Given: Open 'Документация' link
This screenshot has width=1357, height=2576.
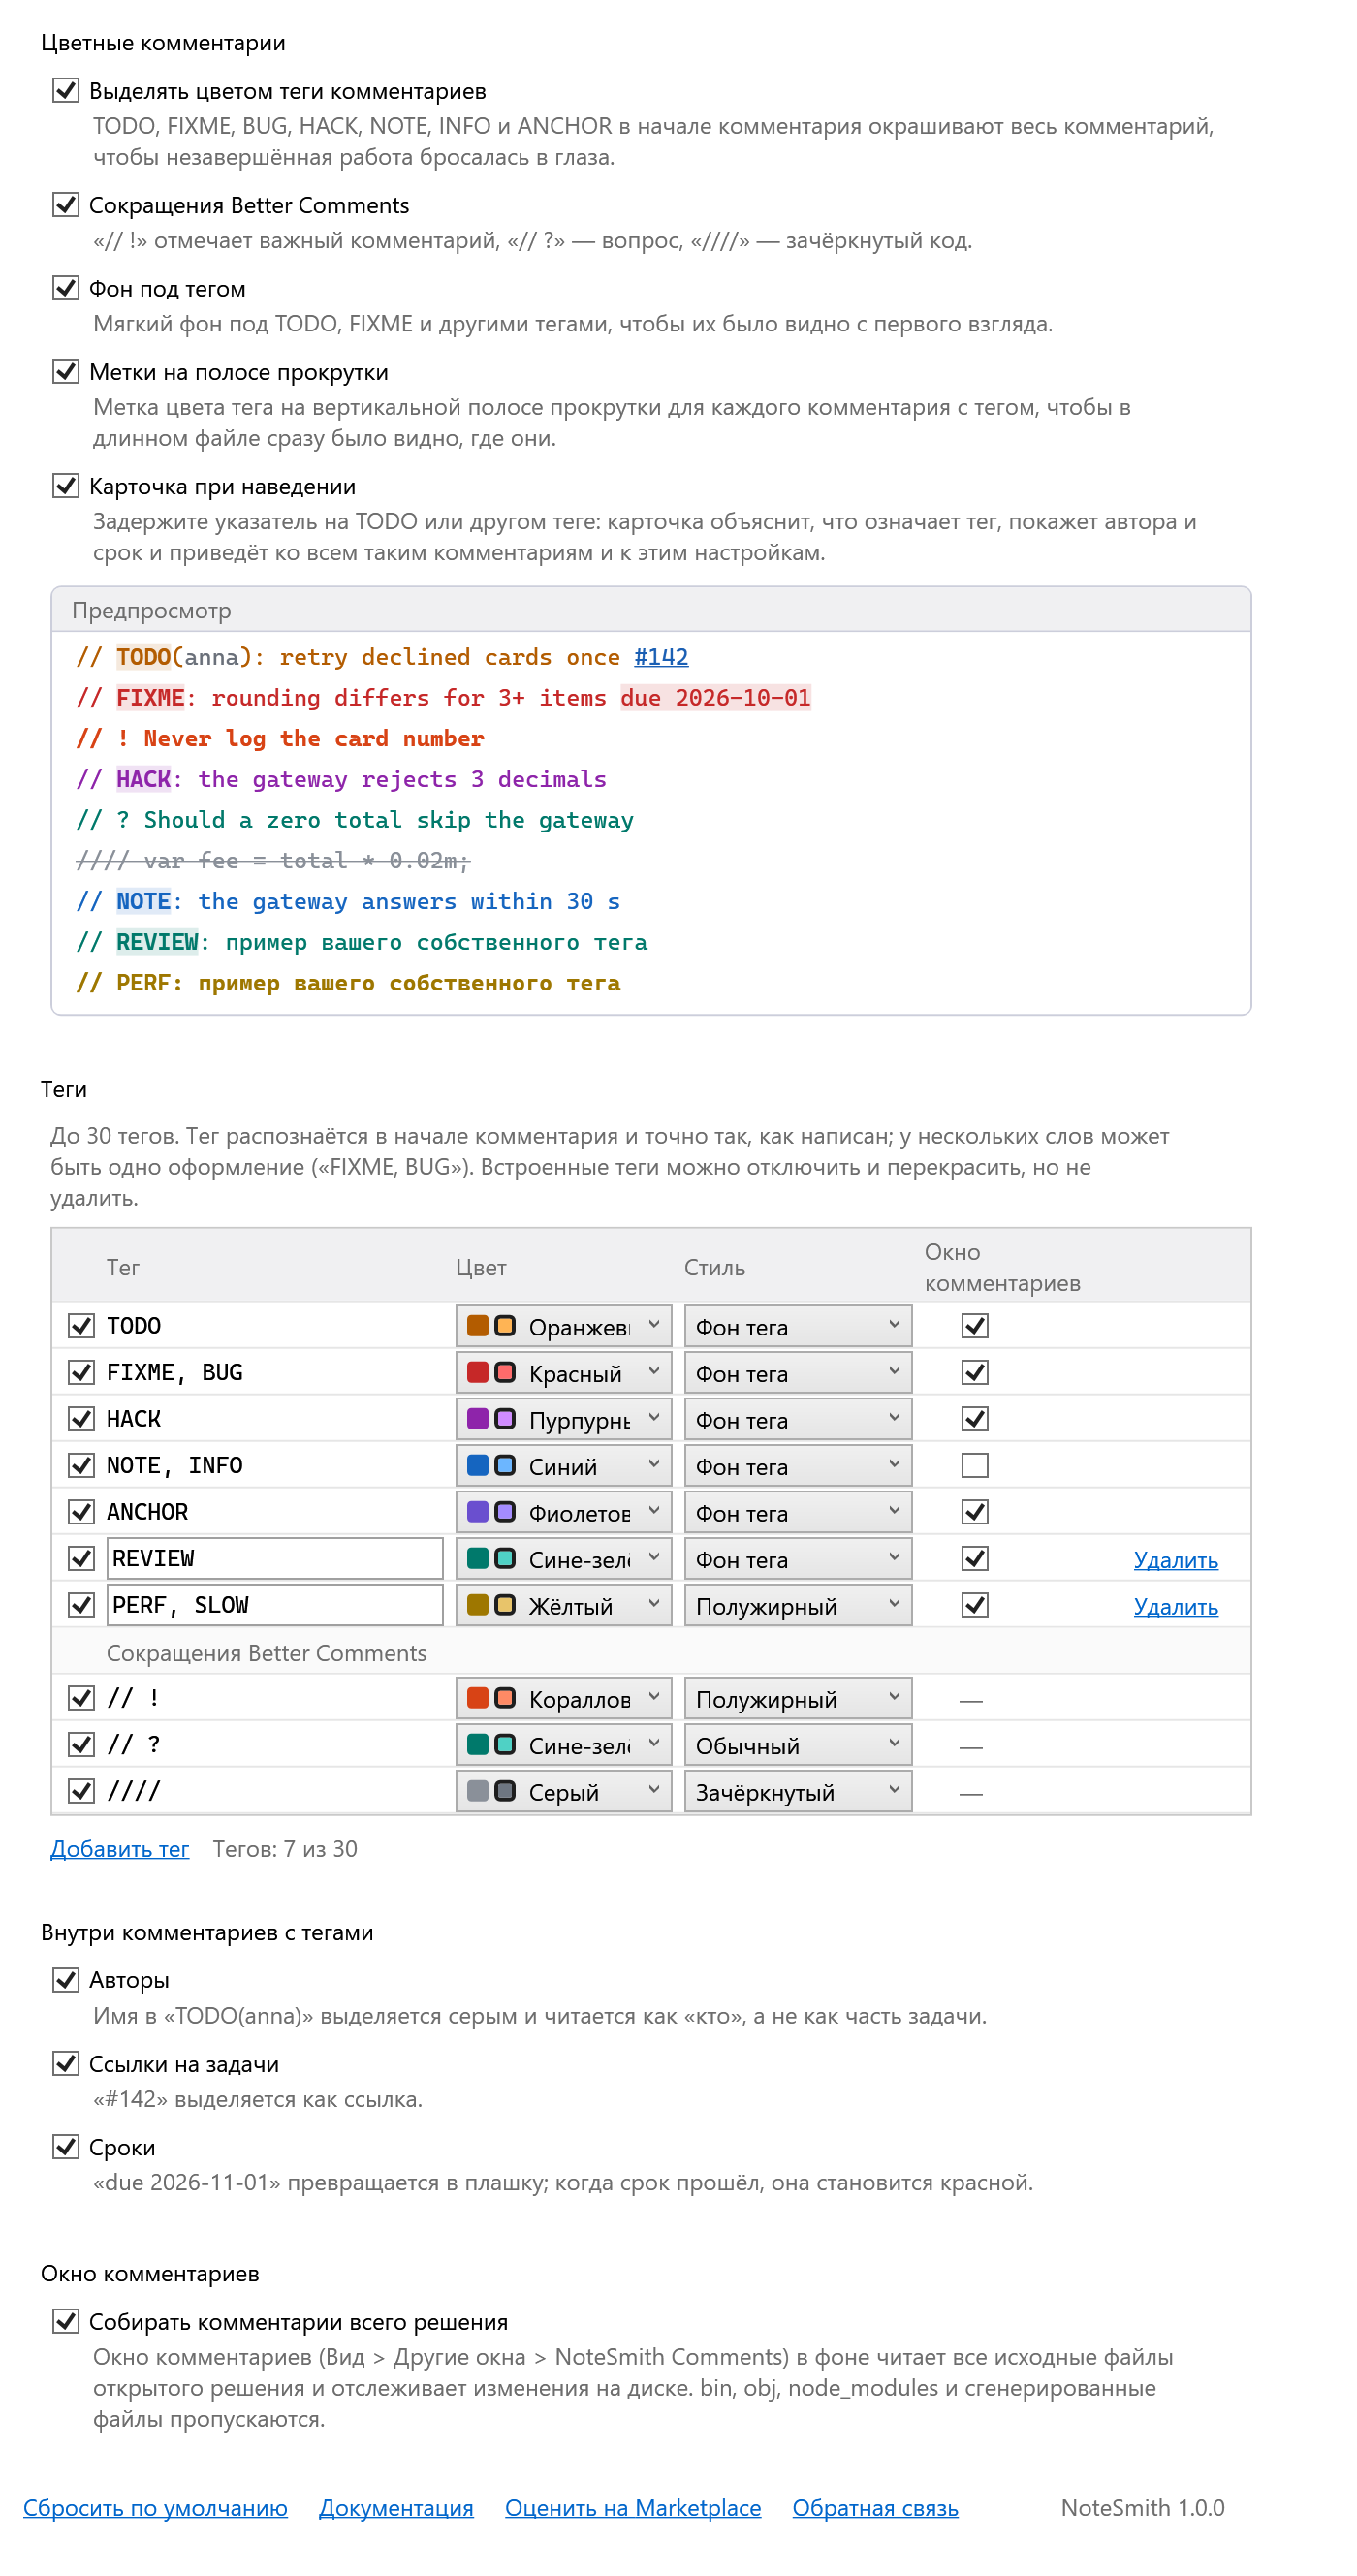Looking at the screenshot, I should click(x=396, y=2509).
